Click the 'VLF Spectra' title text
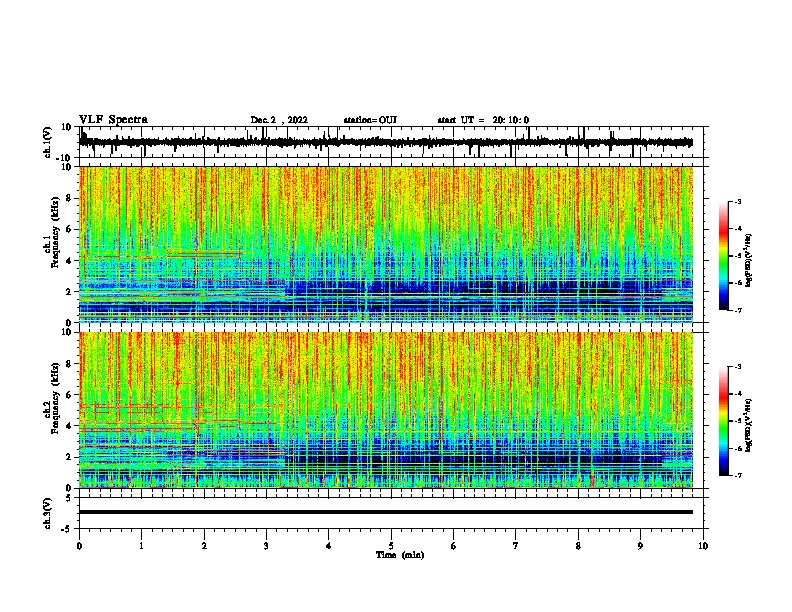 tap(113, 120)
